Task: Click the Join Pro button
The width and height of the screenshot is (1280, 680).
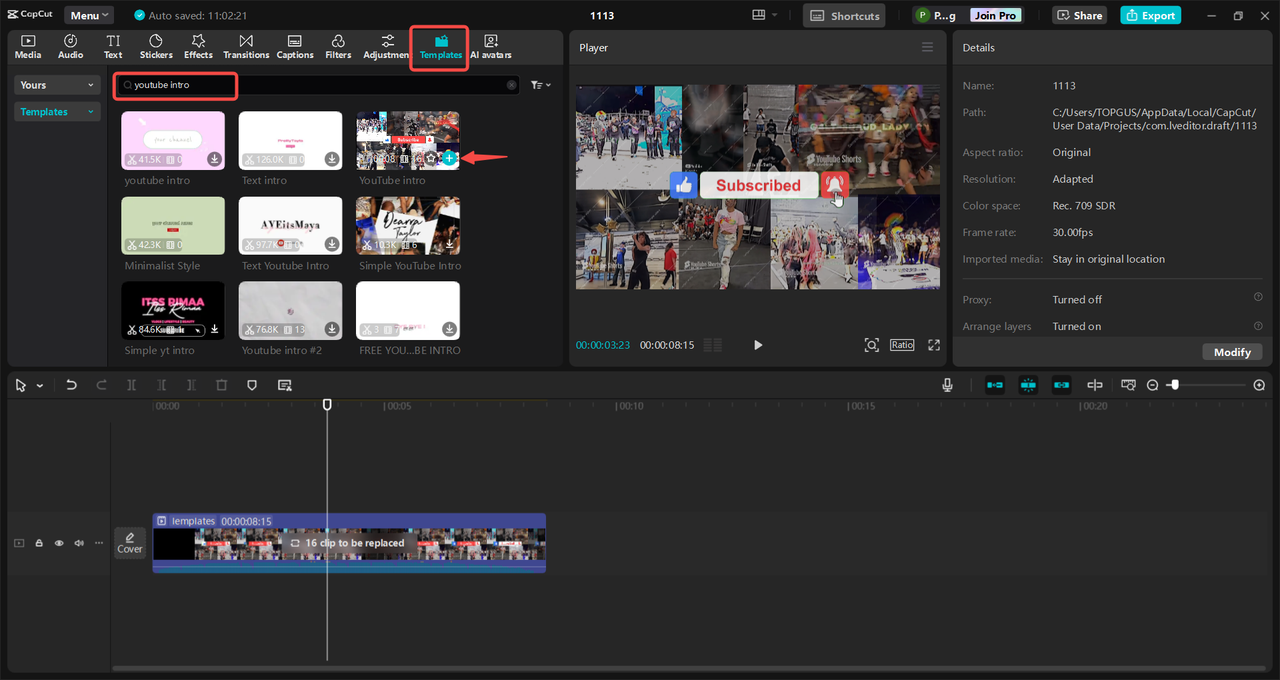Action: click(996, 15)
